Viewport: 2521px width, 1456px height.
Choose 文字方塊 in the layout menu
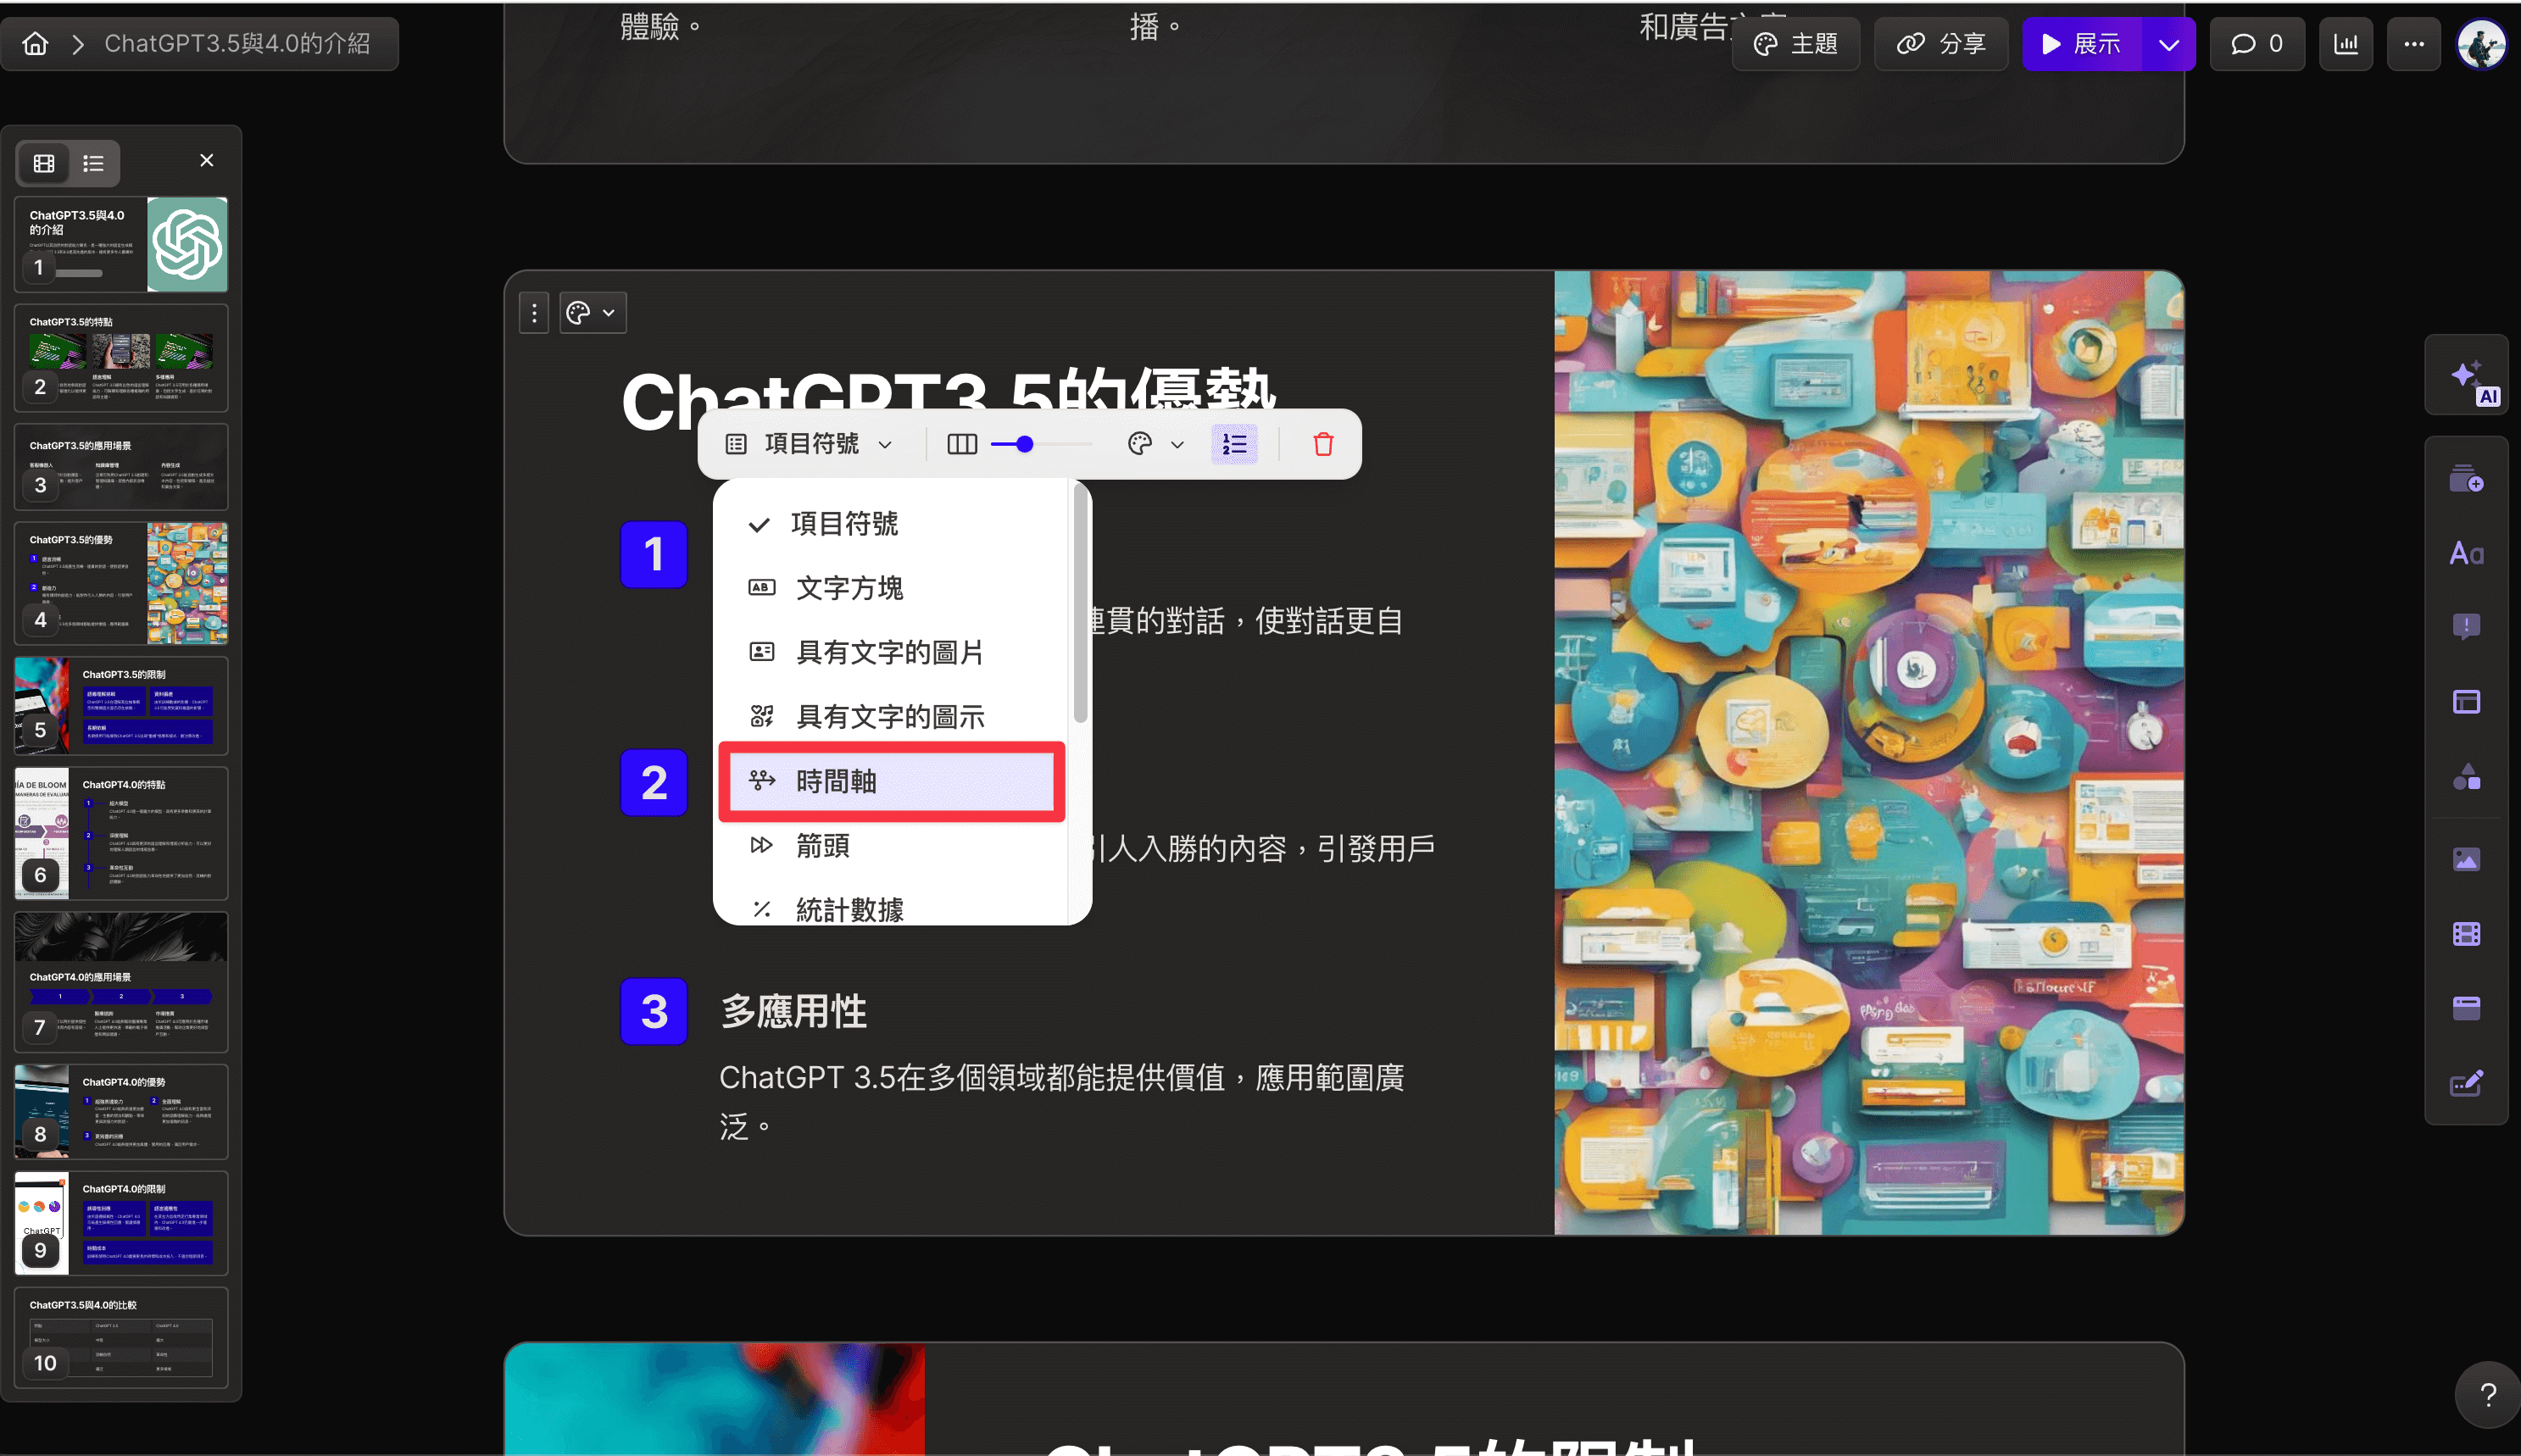click(848, 588)
